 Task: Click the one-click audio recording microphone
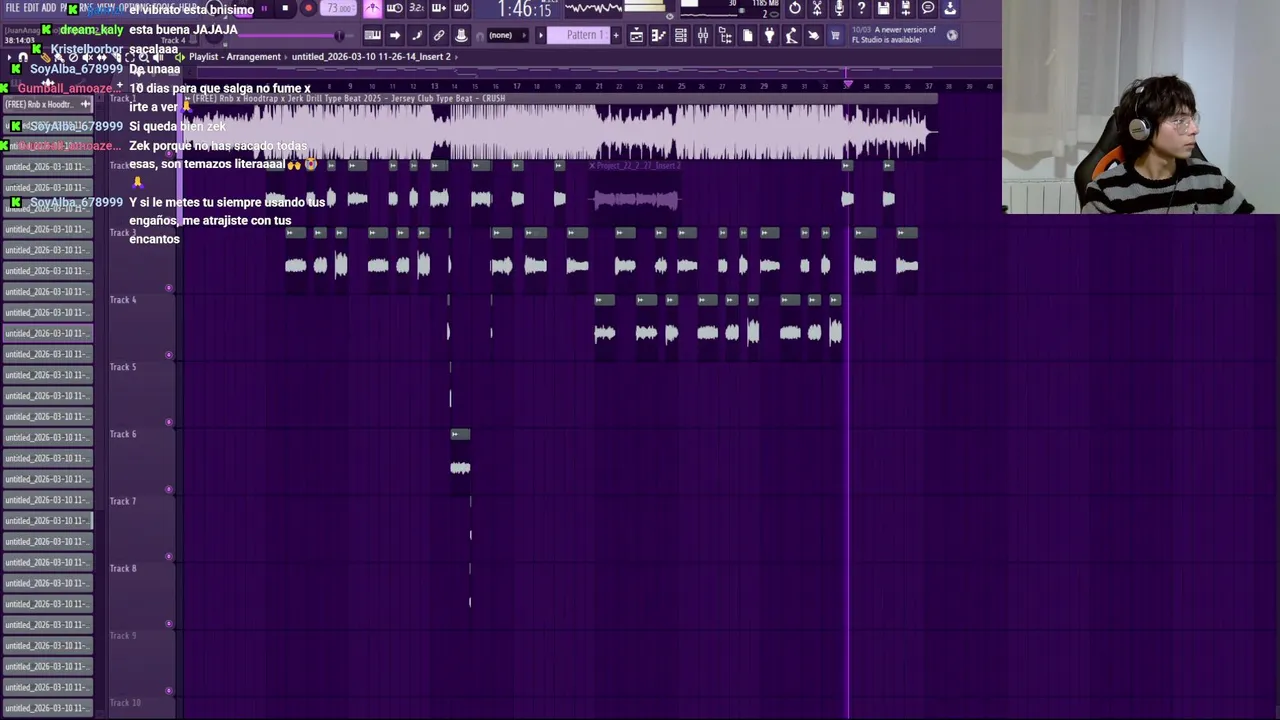point(839,8)
